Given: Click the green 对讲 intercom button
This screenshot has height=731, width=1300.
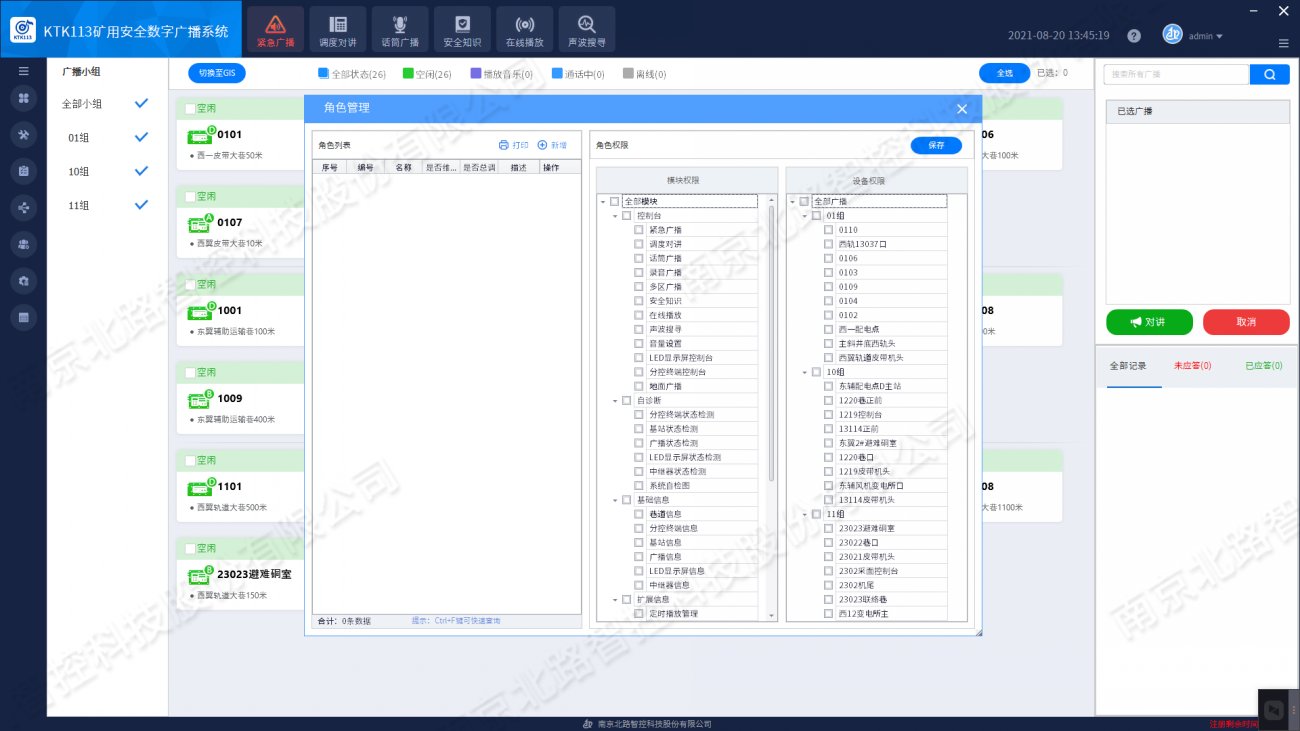Looking at the screenshot, I should pyautogui.click(x=1148, y=322).
